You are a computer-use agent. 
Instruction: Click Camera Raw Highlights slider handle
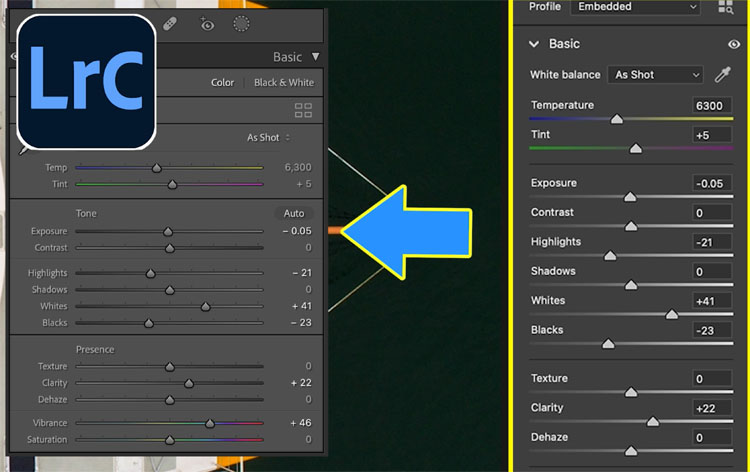tap(610, 255)
